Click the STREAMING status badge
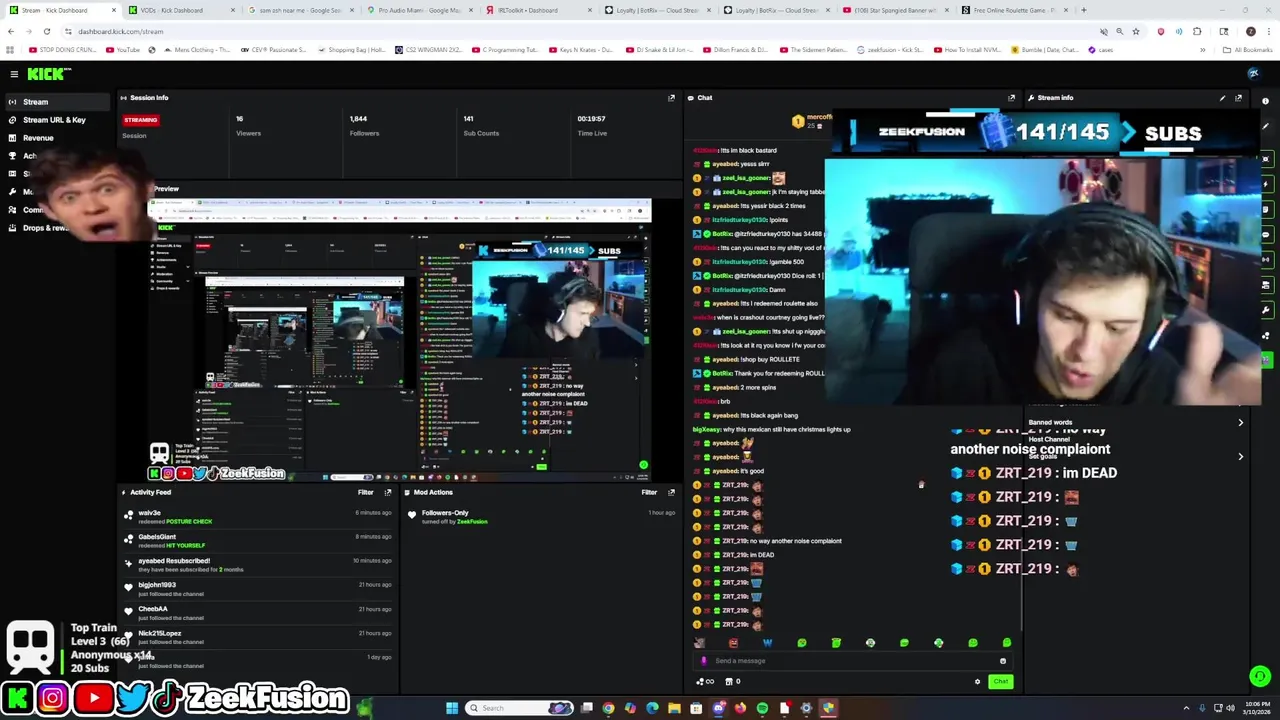1280x720 pixels. coord(141,120)
